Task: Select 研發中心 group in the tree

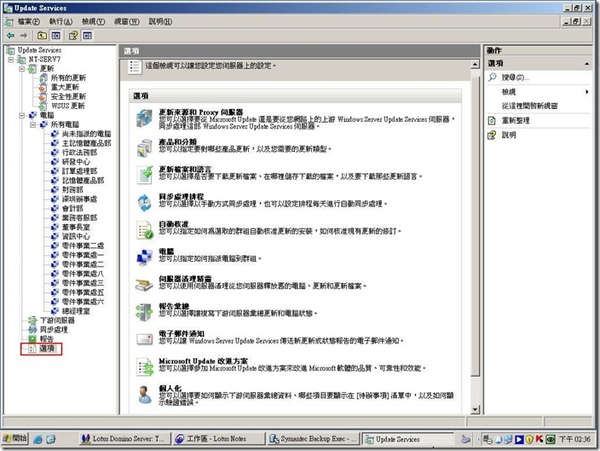Action: point(76,162)
